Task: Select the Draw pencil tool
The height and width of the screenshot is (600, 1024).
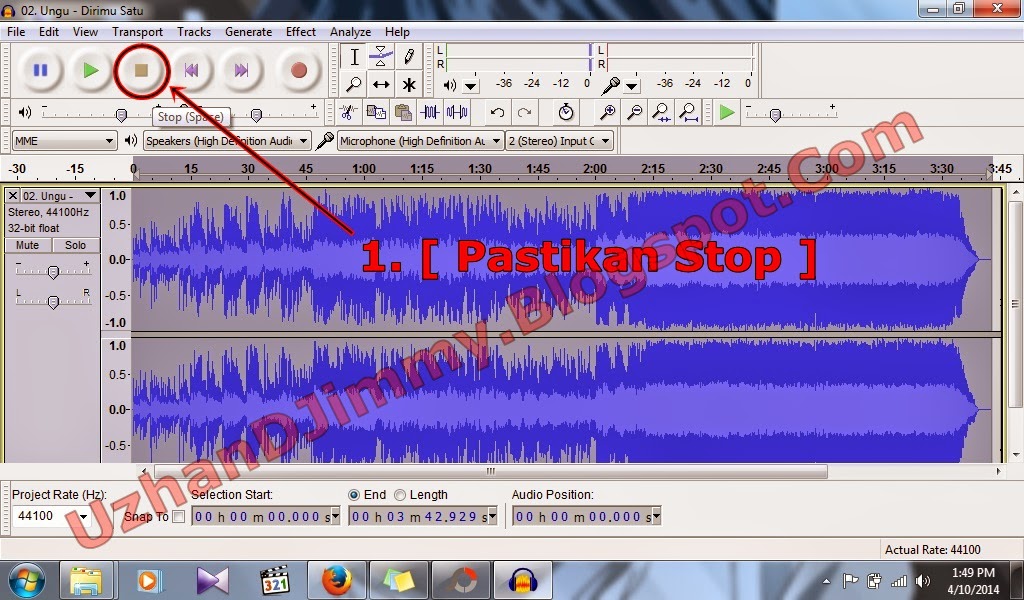Action: coord(409,57)
